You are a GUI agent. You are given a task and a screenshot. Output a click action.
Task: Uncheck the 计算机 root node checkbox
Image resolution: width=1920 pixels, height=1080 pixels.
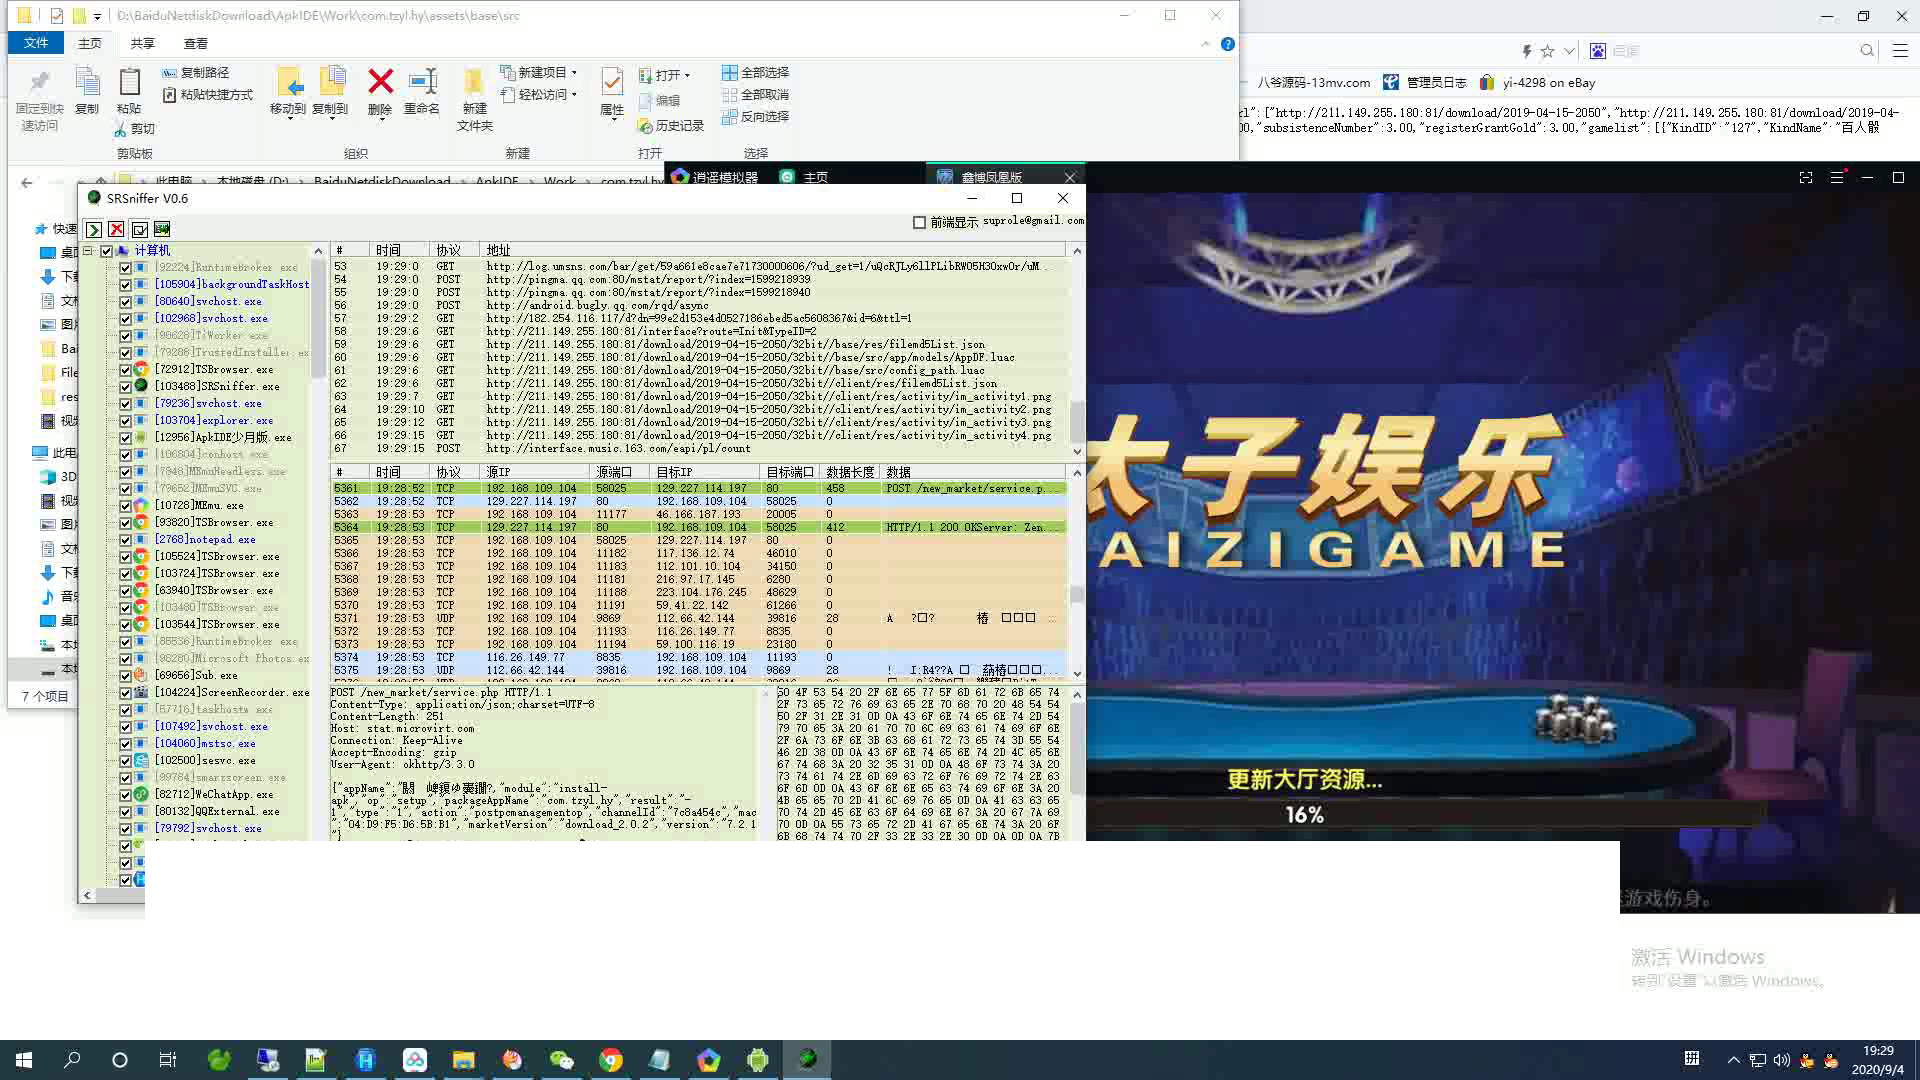click(x=106, y=251)
